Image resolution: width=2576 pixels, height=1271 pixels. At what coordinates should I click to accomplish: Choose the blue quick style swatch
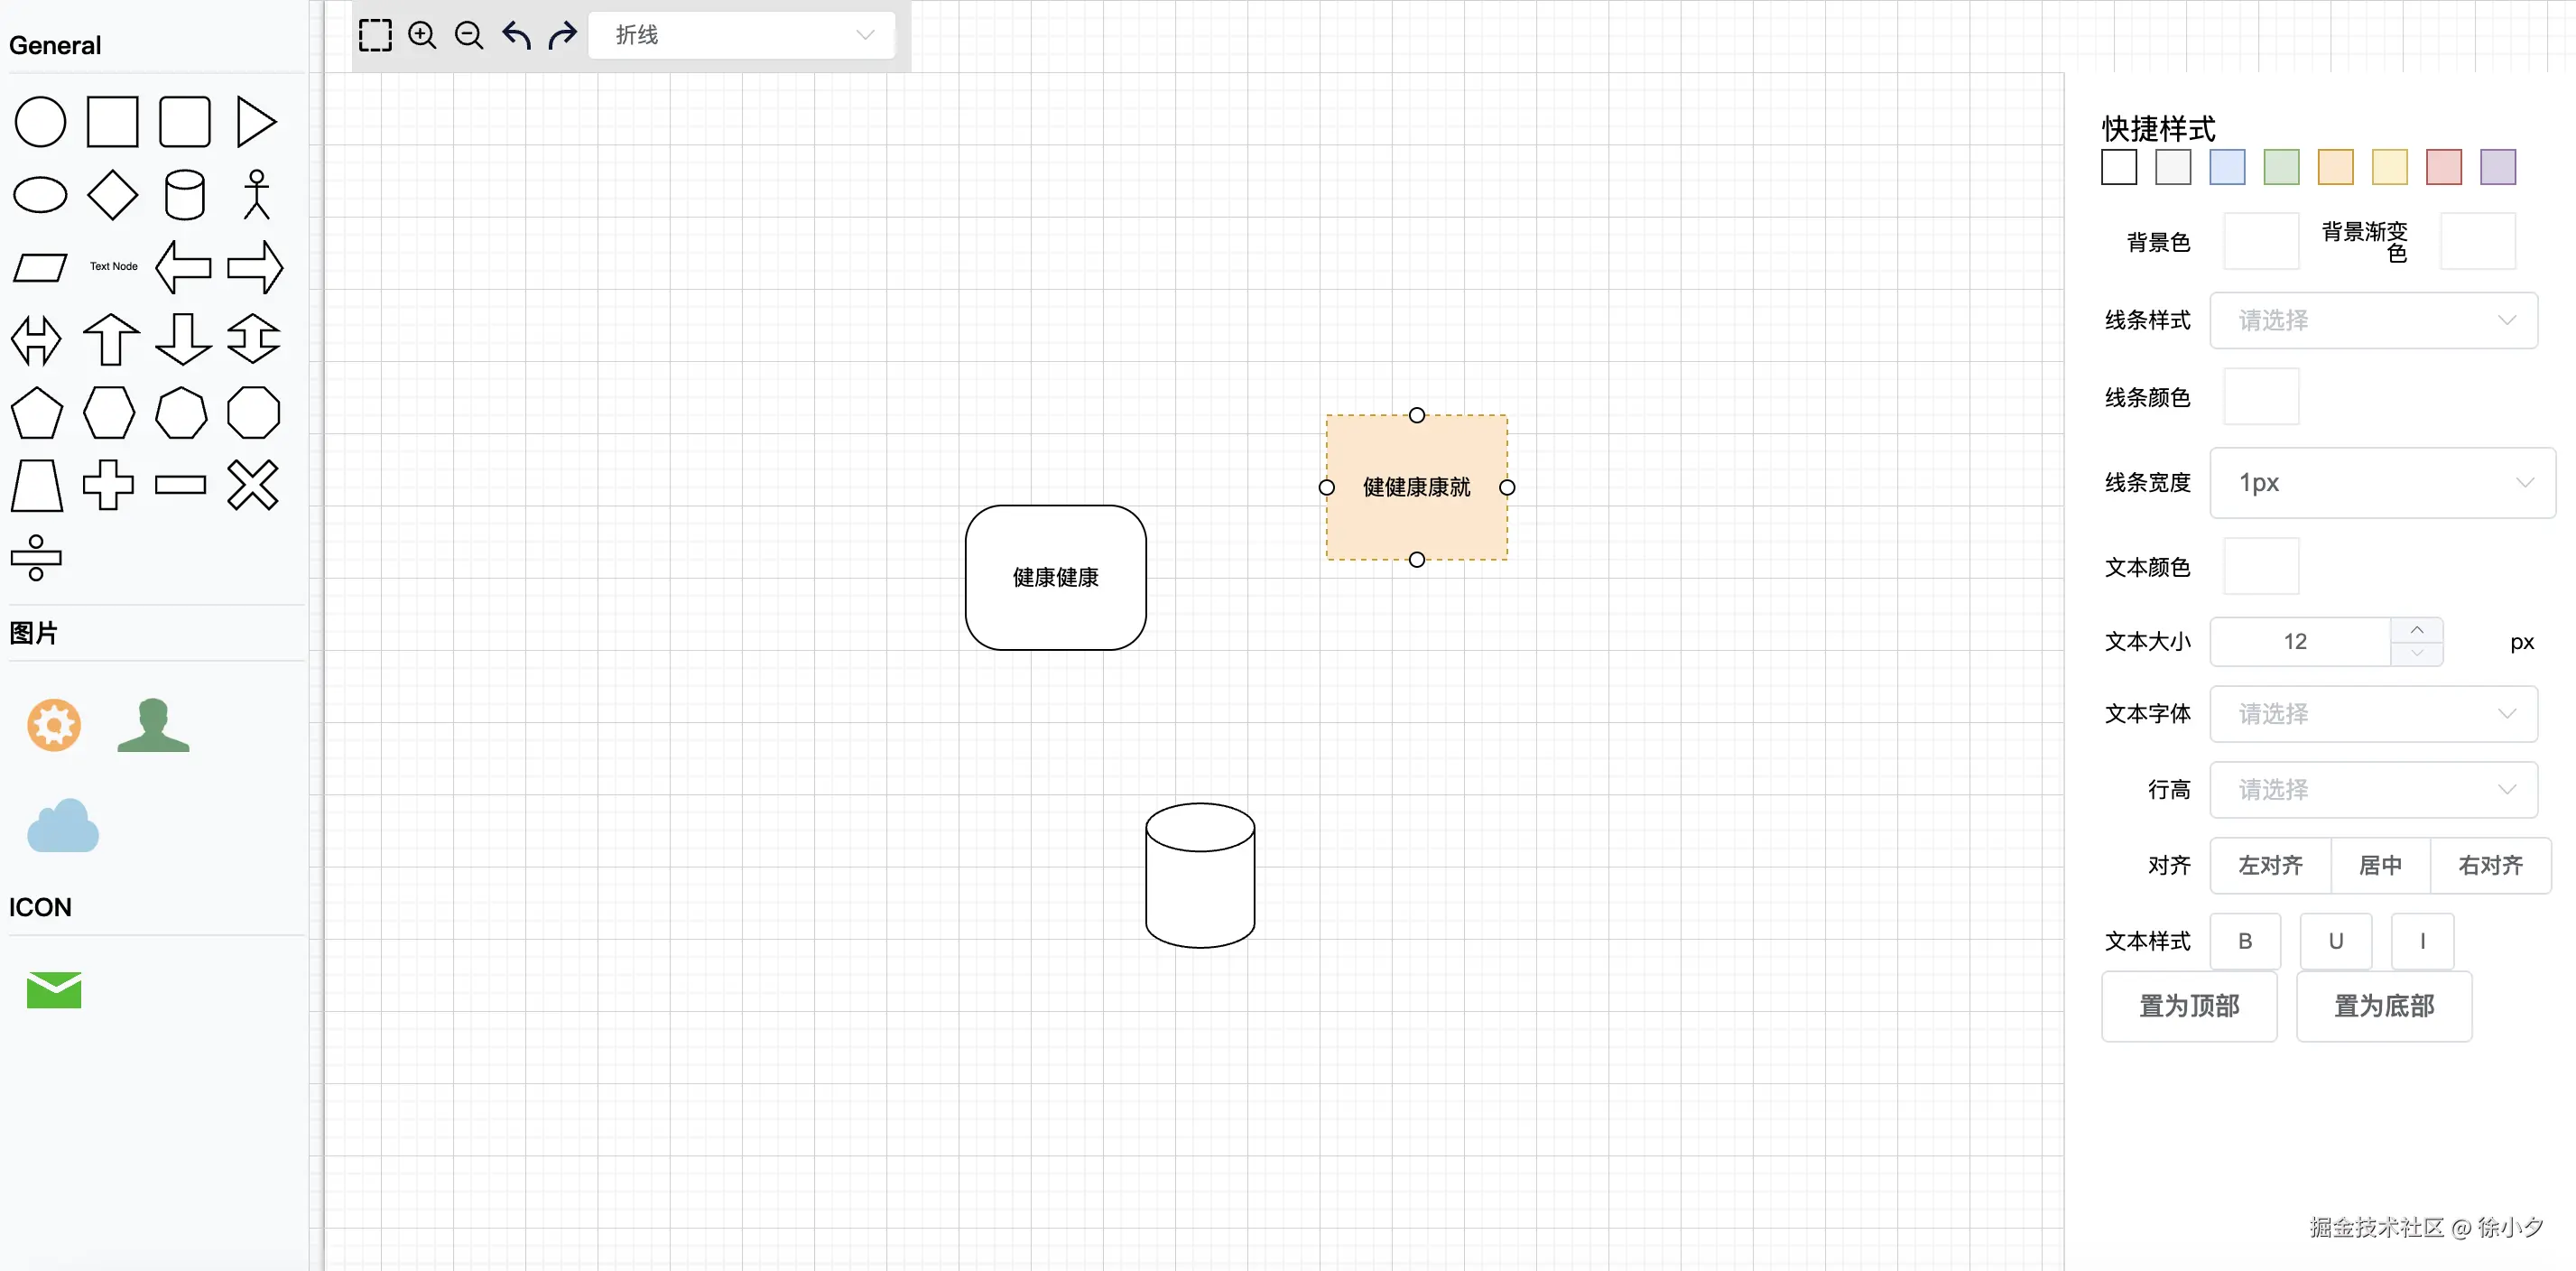tap(2226, 167)
